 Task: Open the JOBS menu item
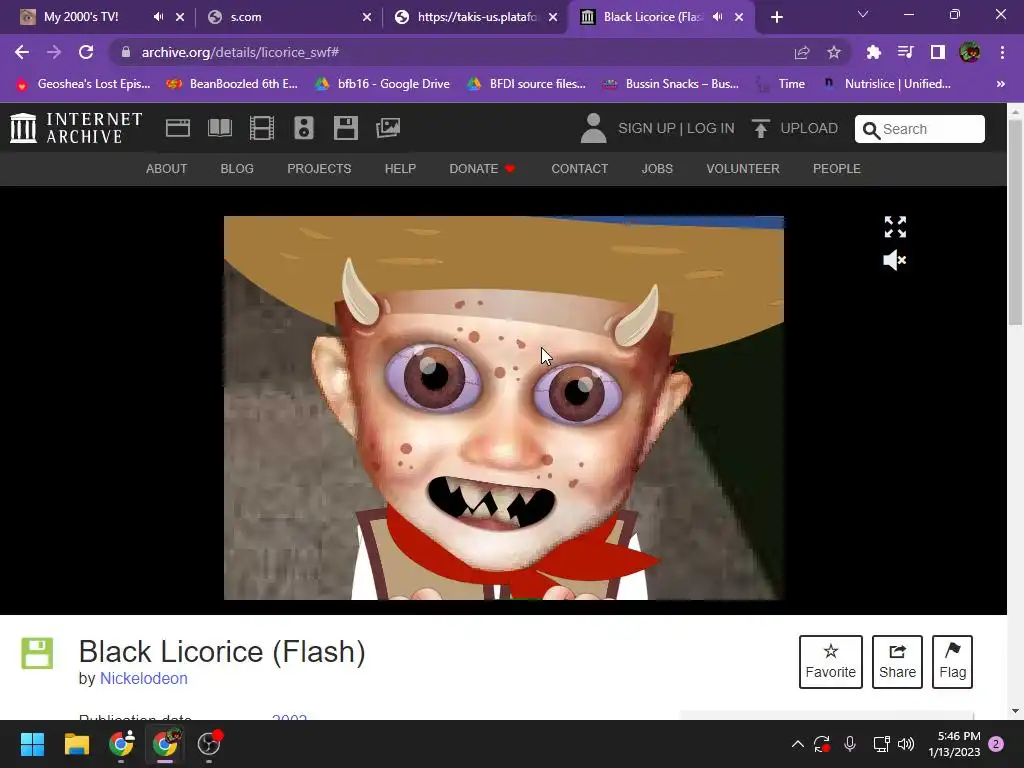point(657,168)
